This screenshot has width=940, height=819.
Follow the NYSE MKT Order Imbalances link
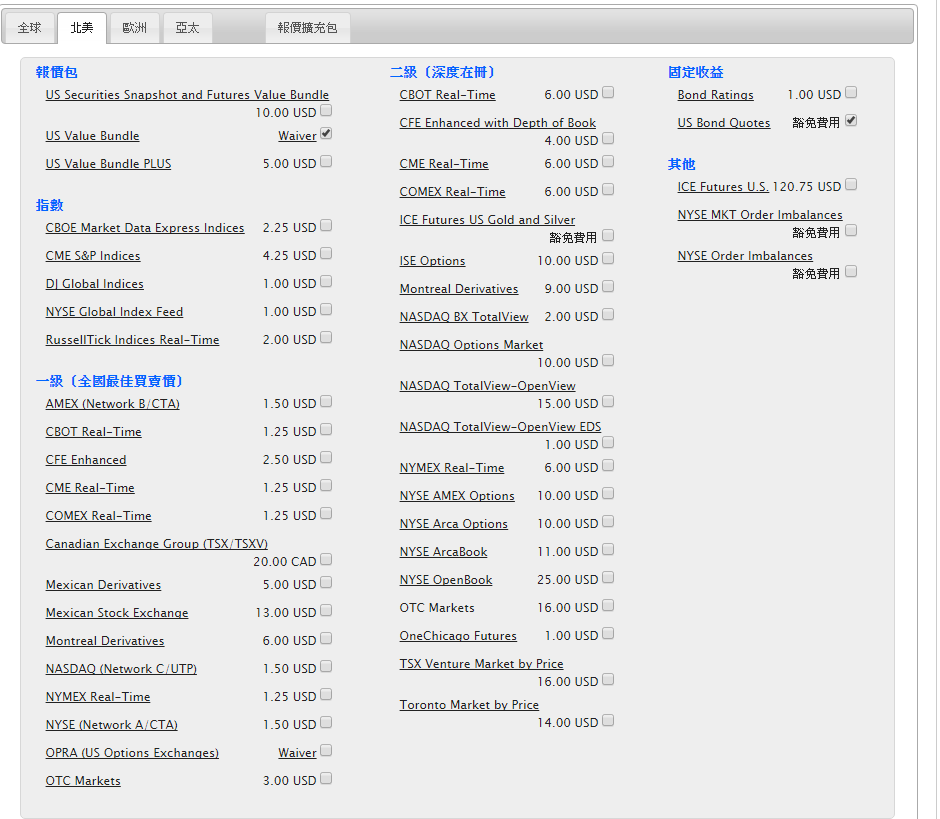[x=760, y=215]
